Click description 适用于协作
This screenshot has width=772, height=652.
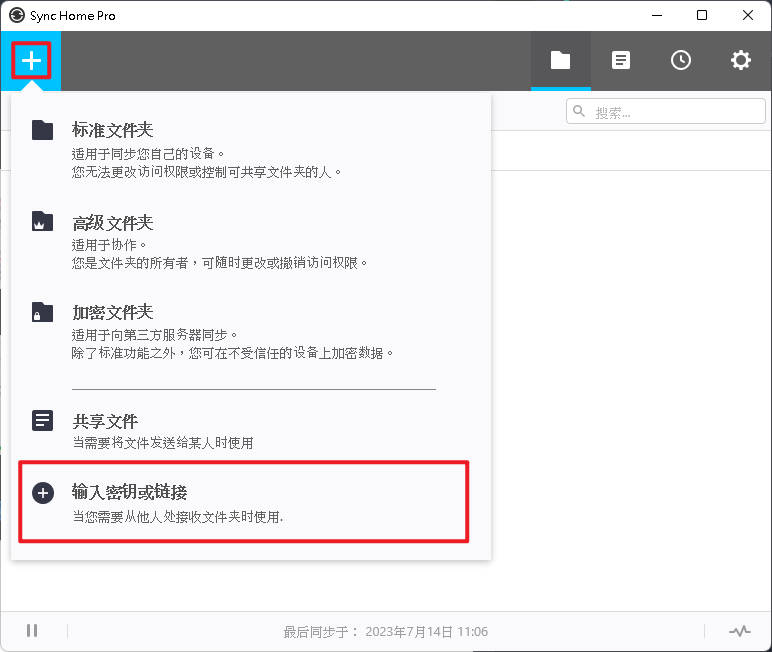(x=109, y=245)
